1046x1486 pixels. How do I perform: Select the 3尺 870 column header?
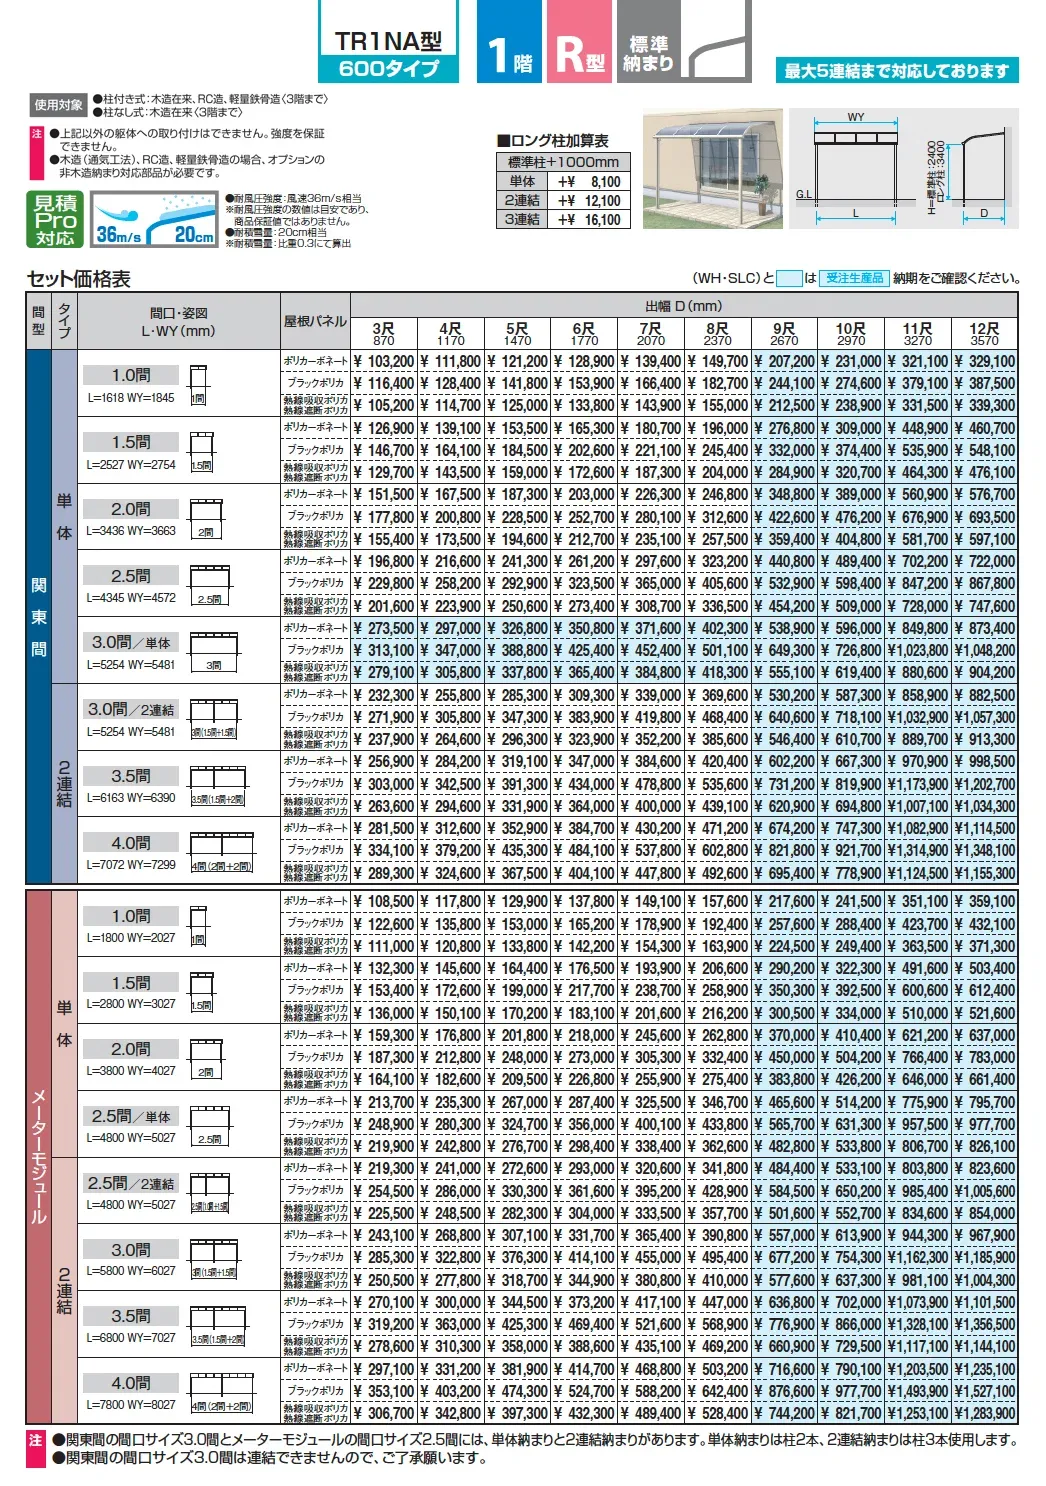click(x=384, y=333)
